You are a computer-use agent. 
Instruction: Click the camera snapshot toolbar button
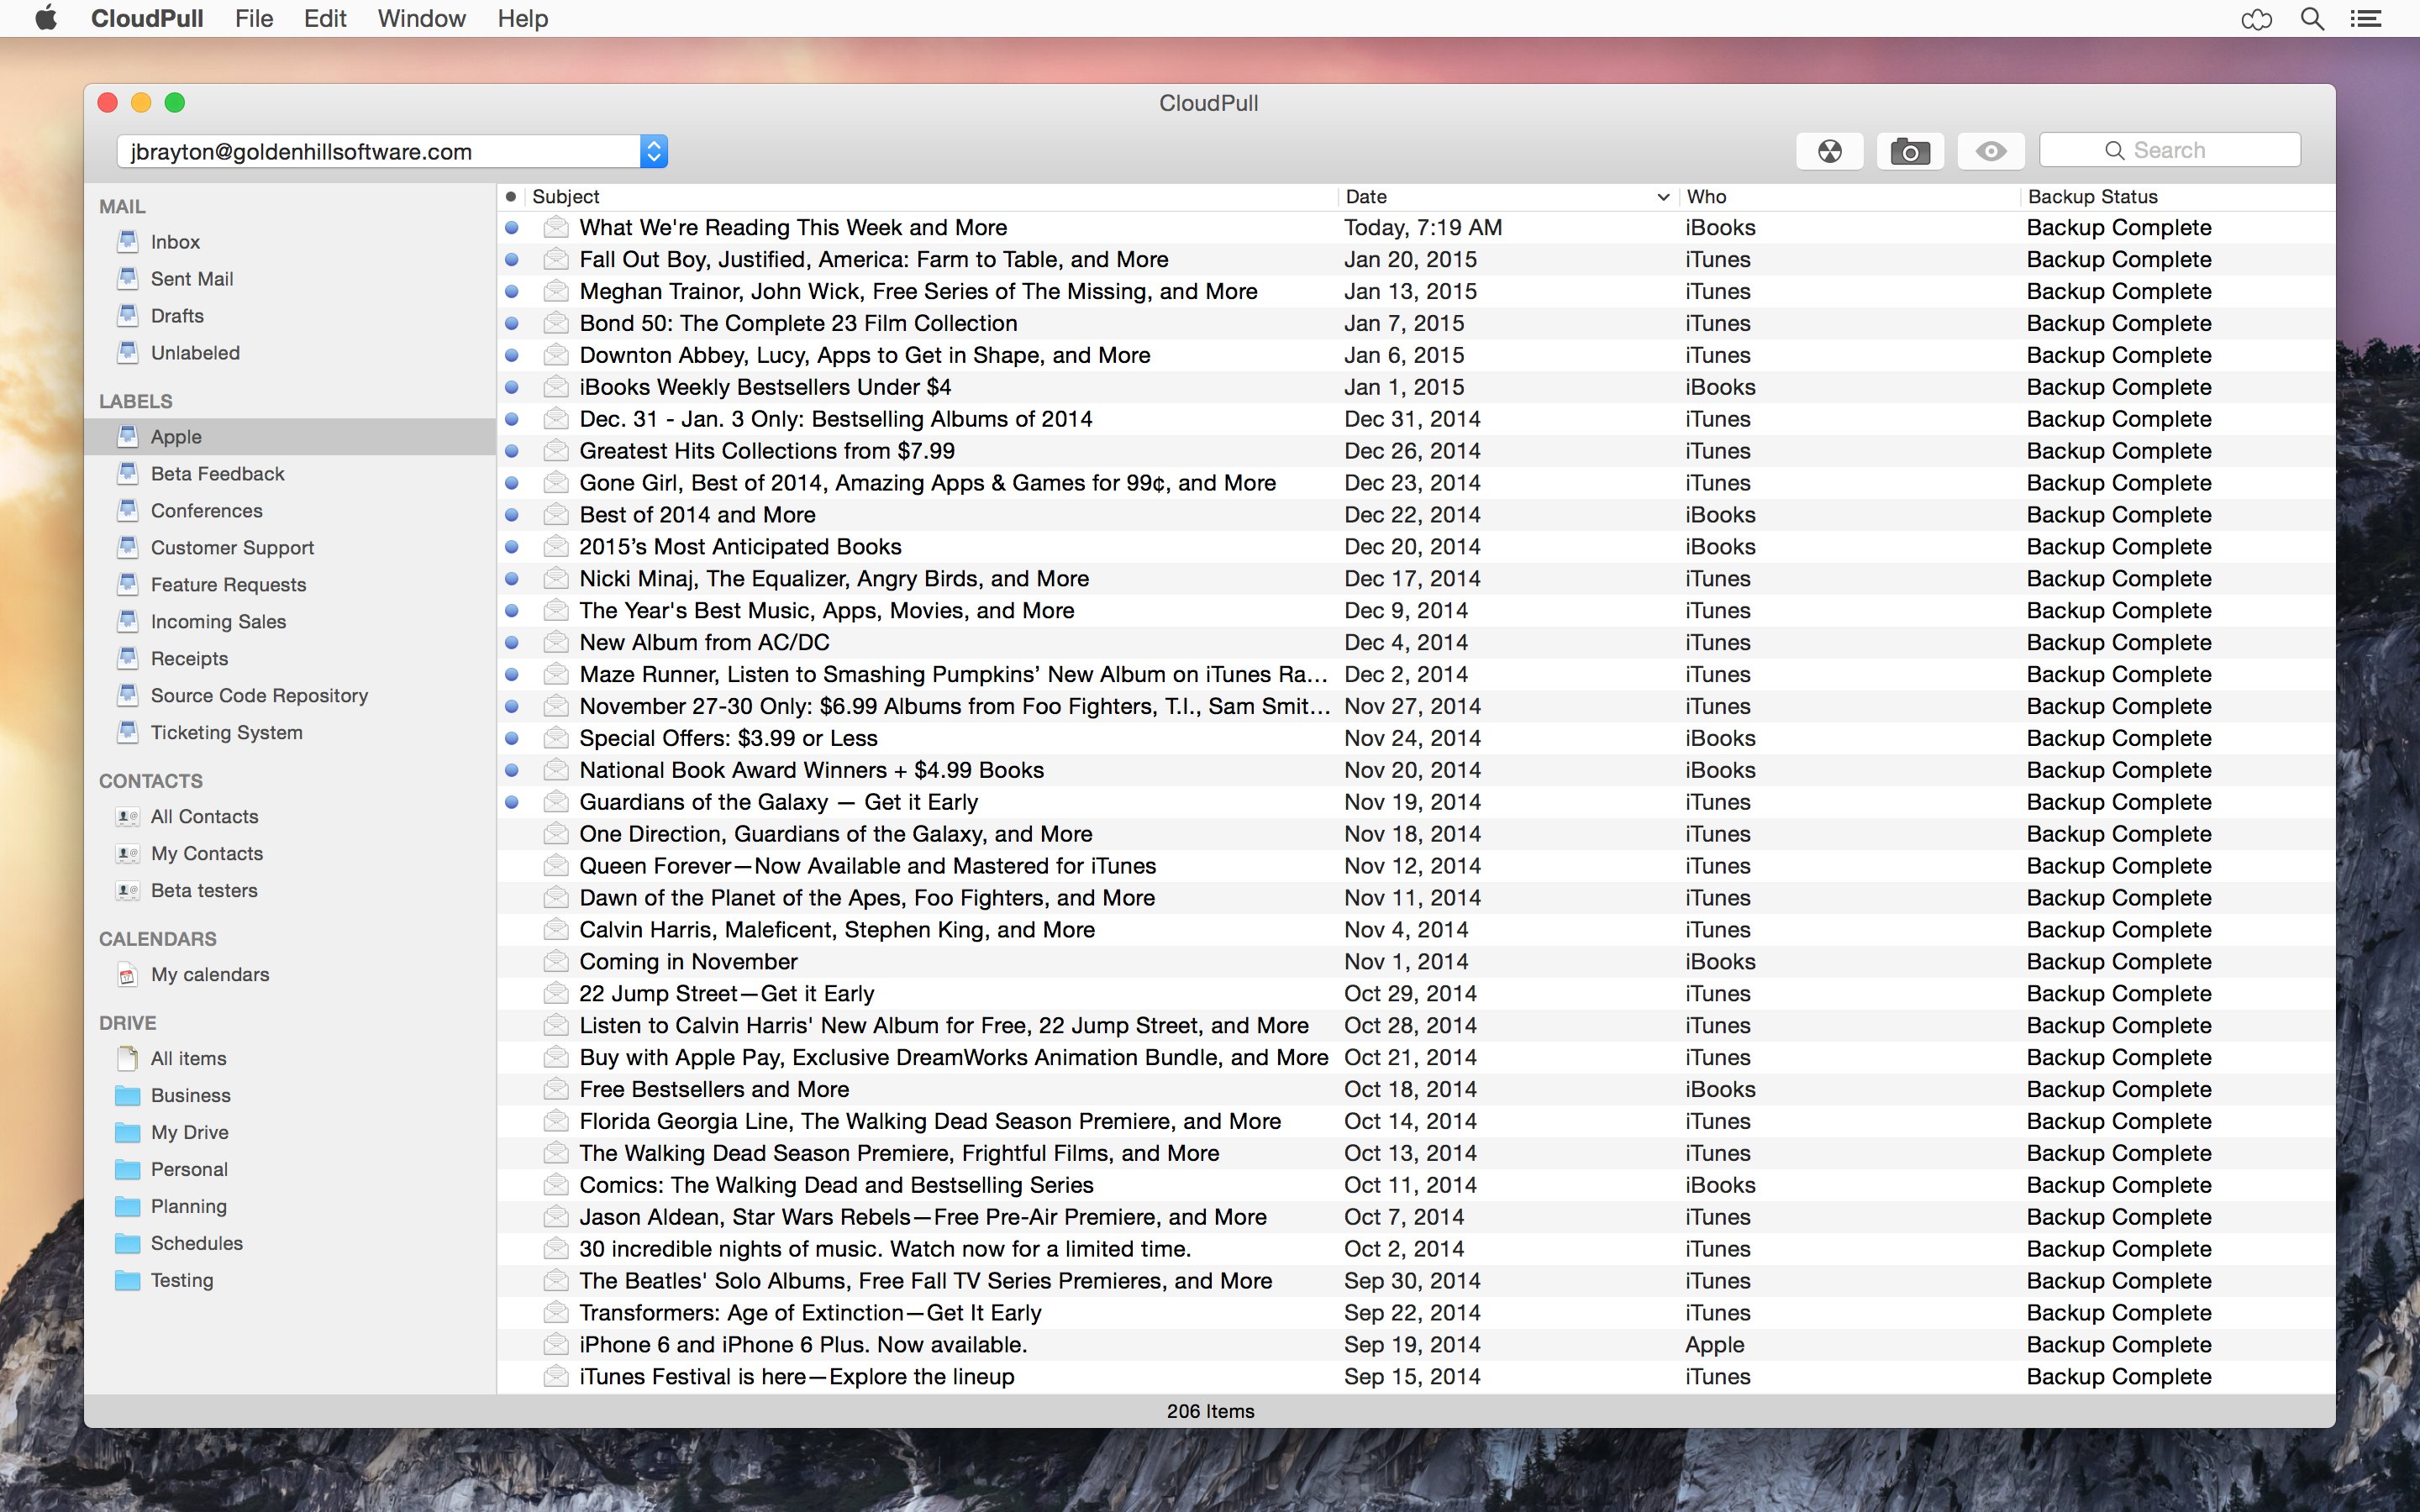(1910, 151)
